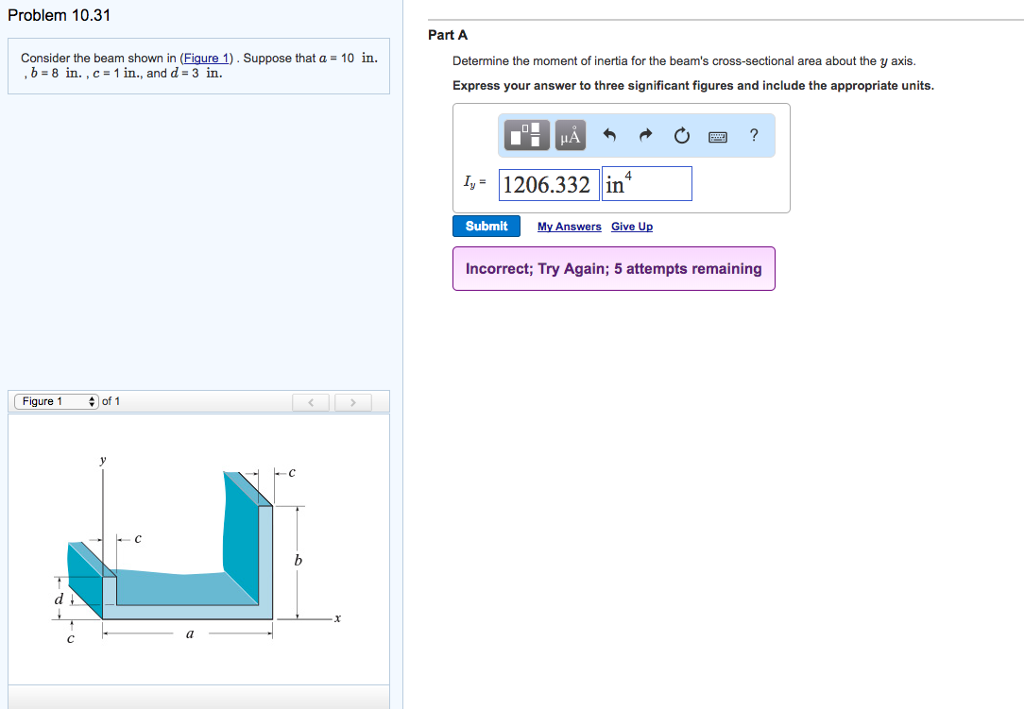1024x709 pixels.
Task: Open the keyboard shortcuts icon
Action: (717, 135)
